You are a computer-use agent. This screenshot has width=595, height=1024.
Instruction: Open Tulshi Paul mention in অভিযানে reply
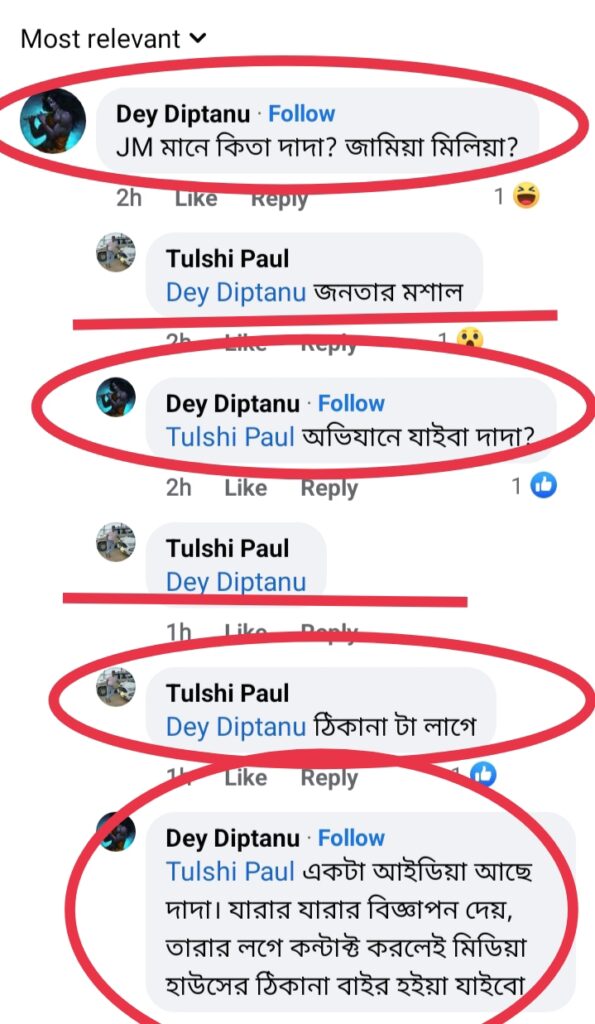click(x=230, y=437)
